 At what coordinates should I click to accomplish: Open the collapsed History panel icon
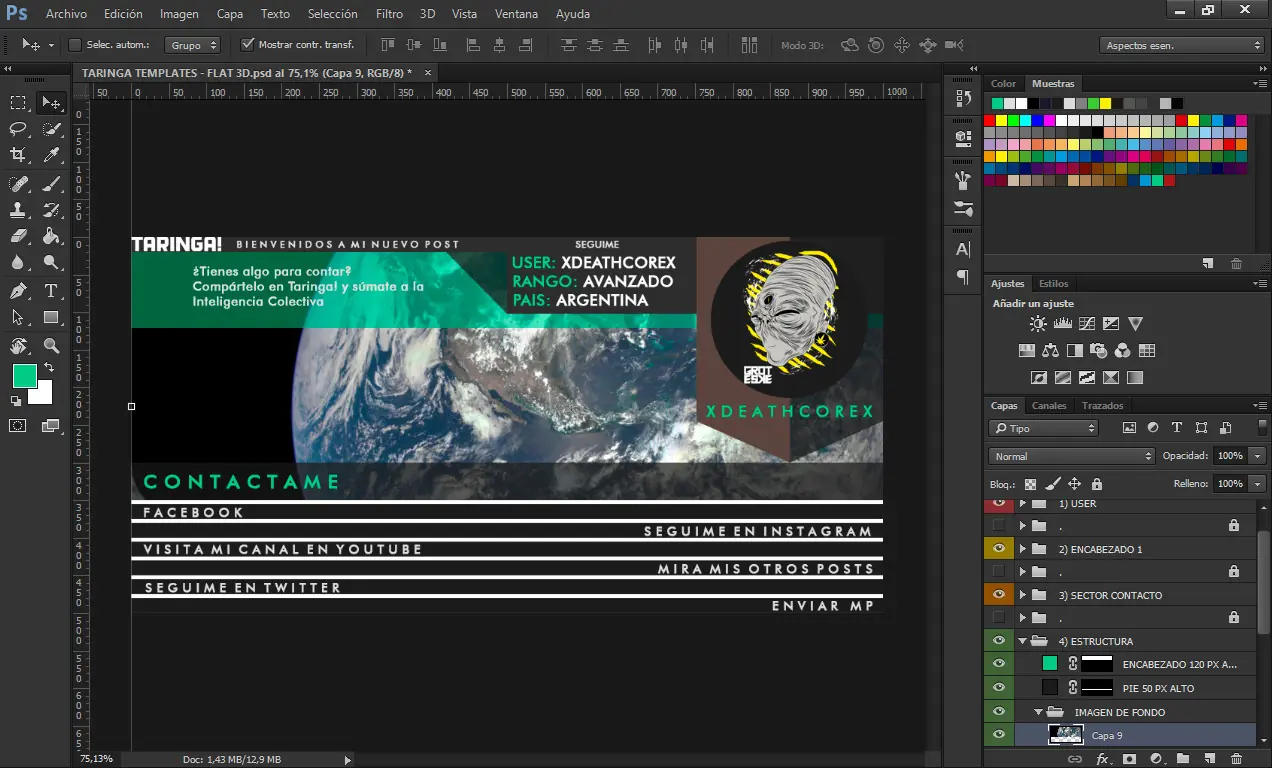(963, 98)
